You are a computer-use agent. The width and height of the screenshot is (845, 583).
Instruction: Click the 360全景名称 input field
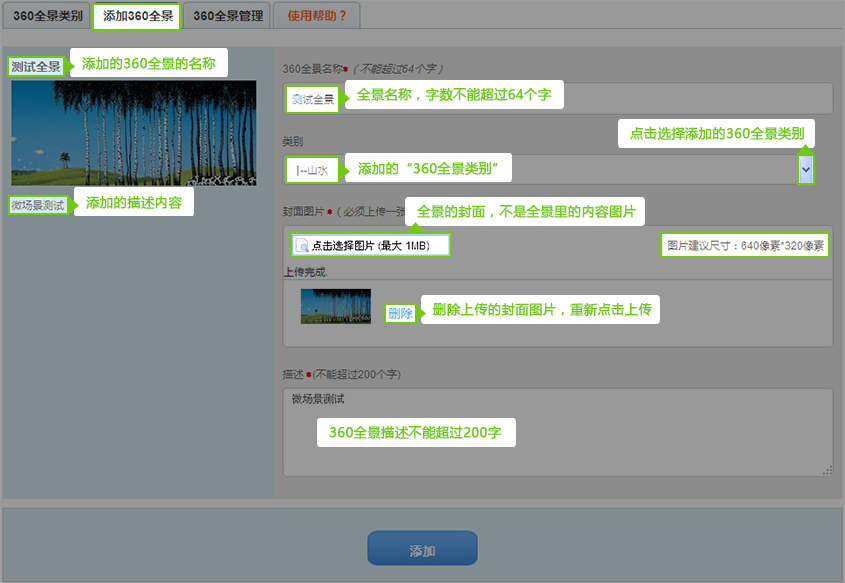[x=558, y=99]
